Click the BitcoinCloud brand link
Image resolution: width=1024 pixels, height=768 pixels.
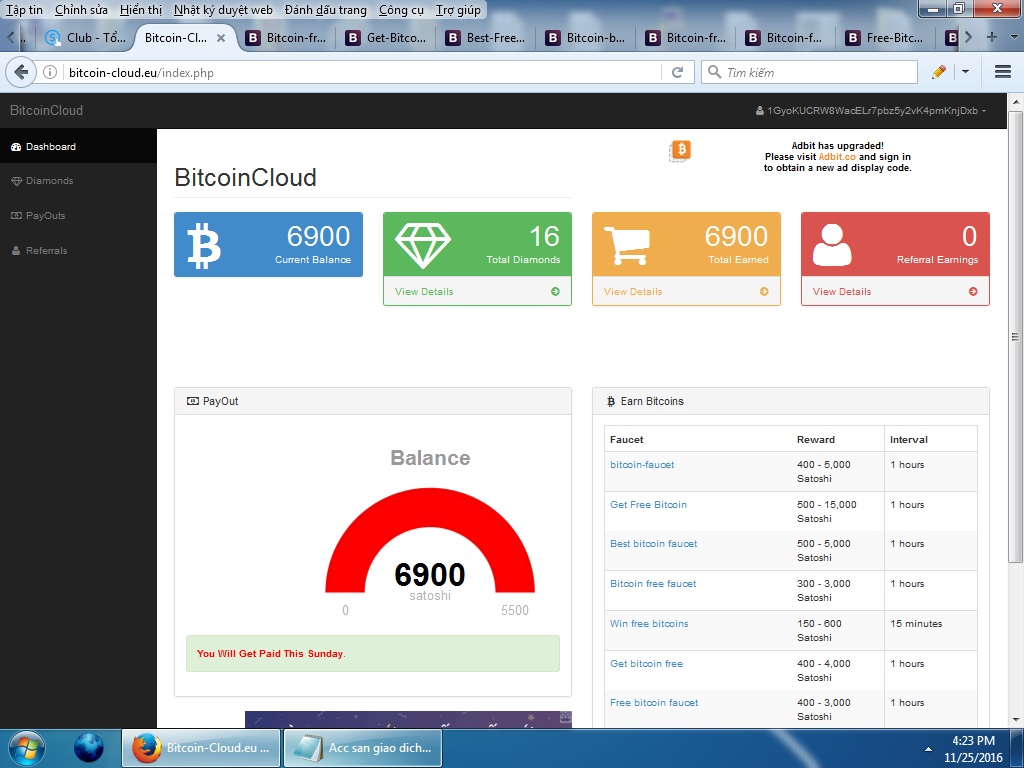pos(46,110)
